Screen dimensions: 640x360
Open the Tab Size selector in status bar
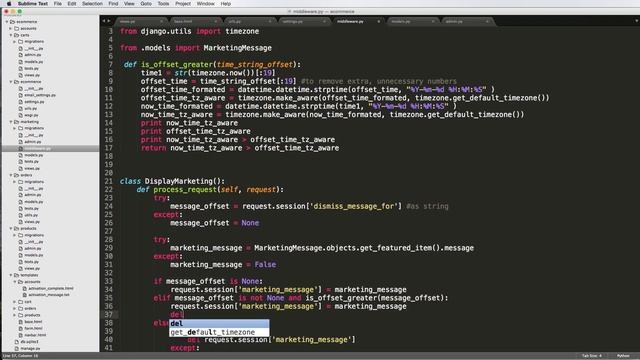(x=592, y=356)
